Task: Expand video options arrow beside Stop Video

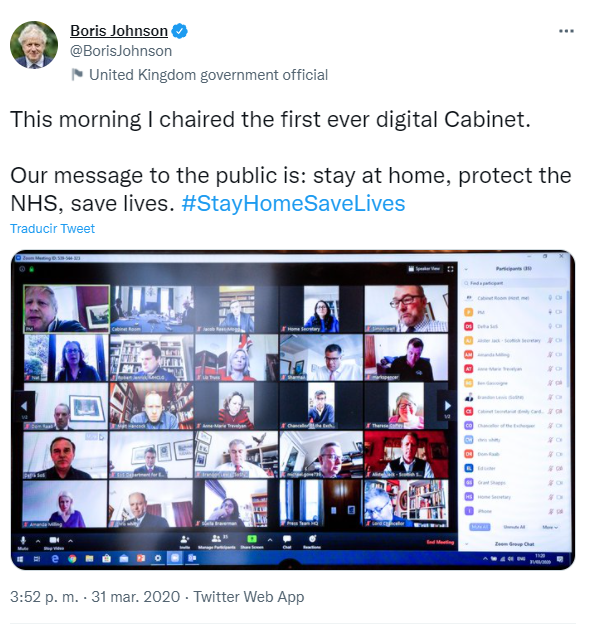Action: (x=70, y=541)
